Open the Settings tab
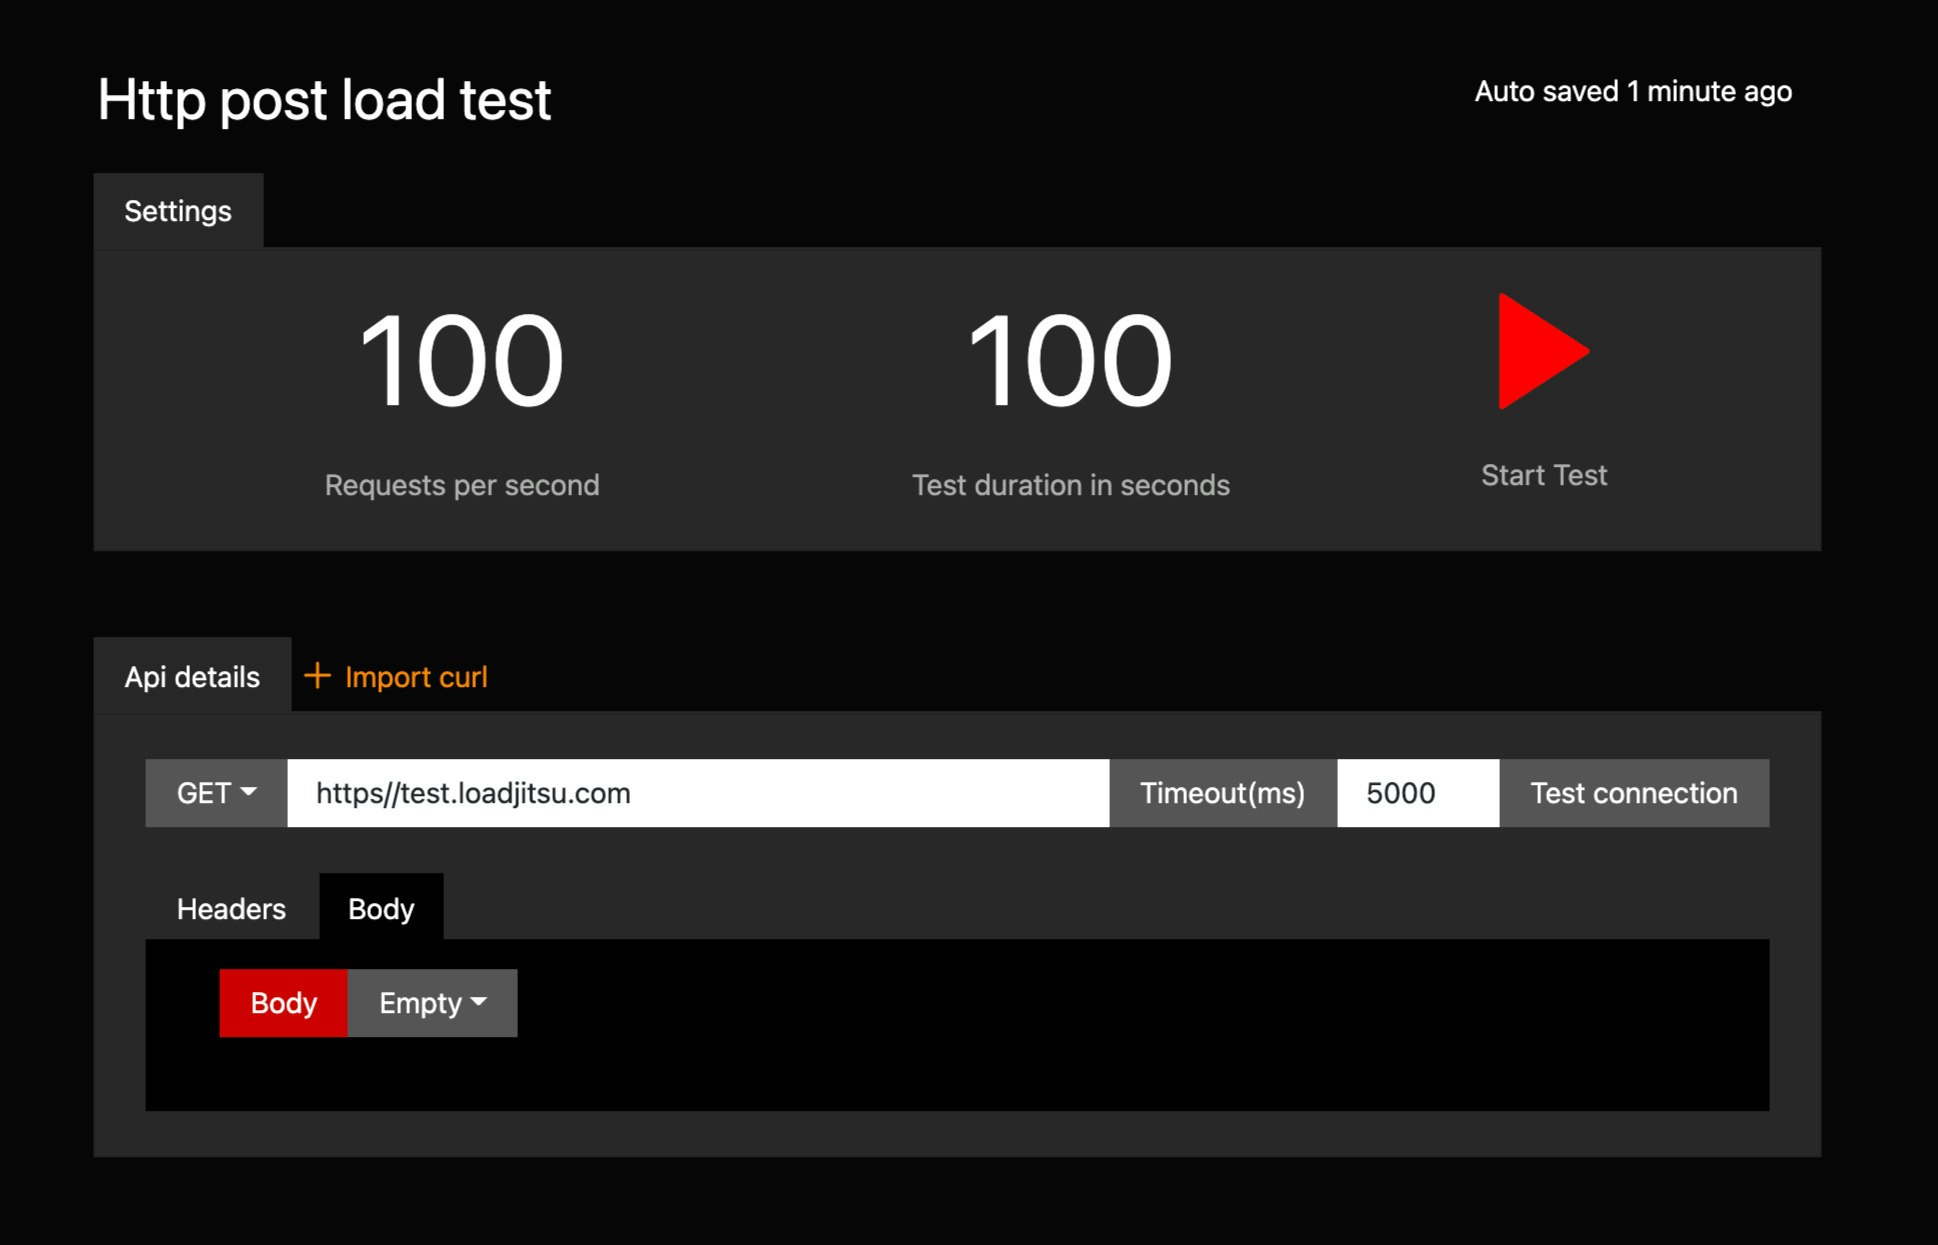 pyautogui.click(x=178, y=211)
